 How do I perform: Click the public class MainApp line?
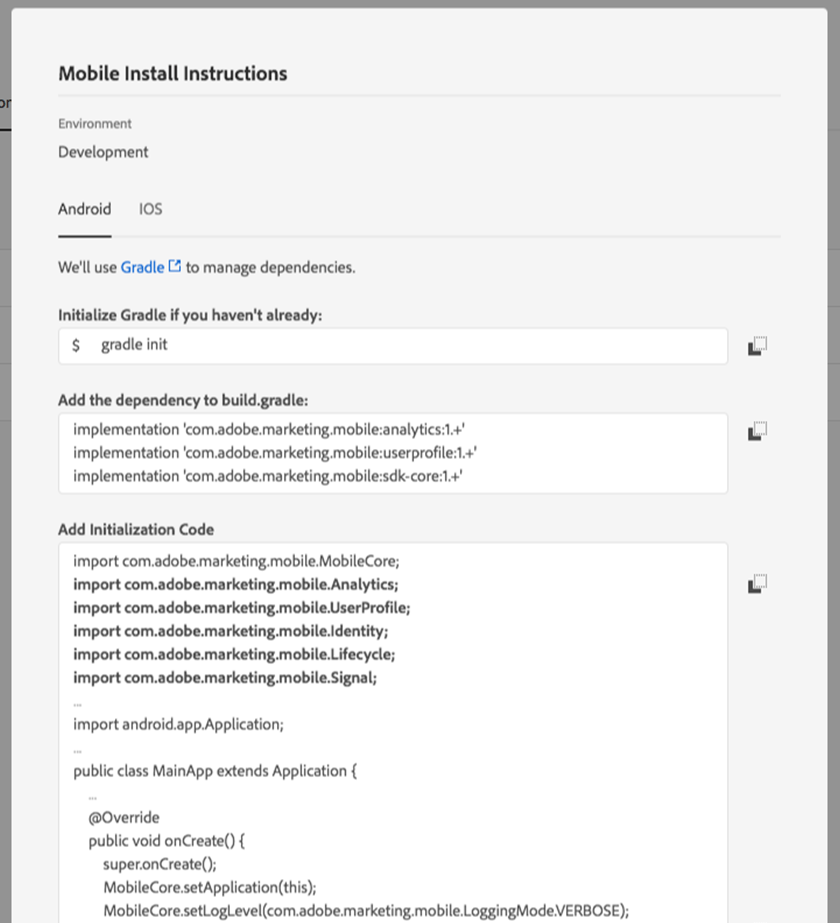(215, 771)
